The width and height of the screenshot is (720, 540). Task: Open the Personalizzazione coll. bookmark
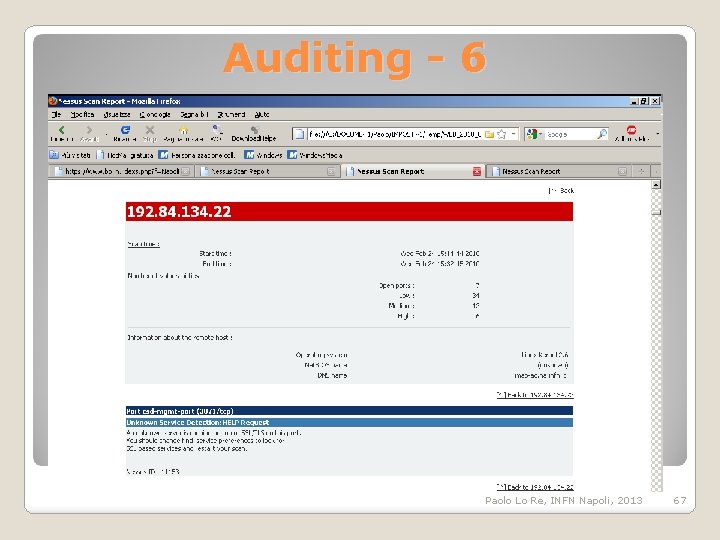[197, 155]
